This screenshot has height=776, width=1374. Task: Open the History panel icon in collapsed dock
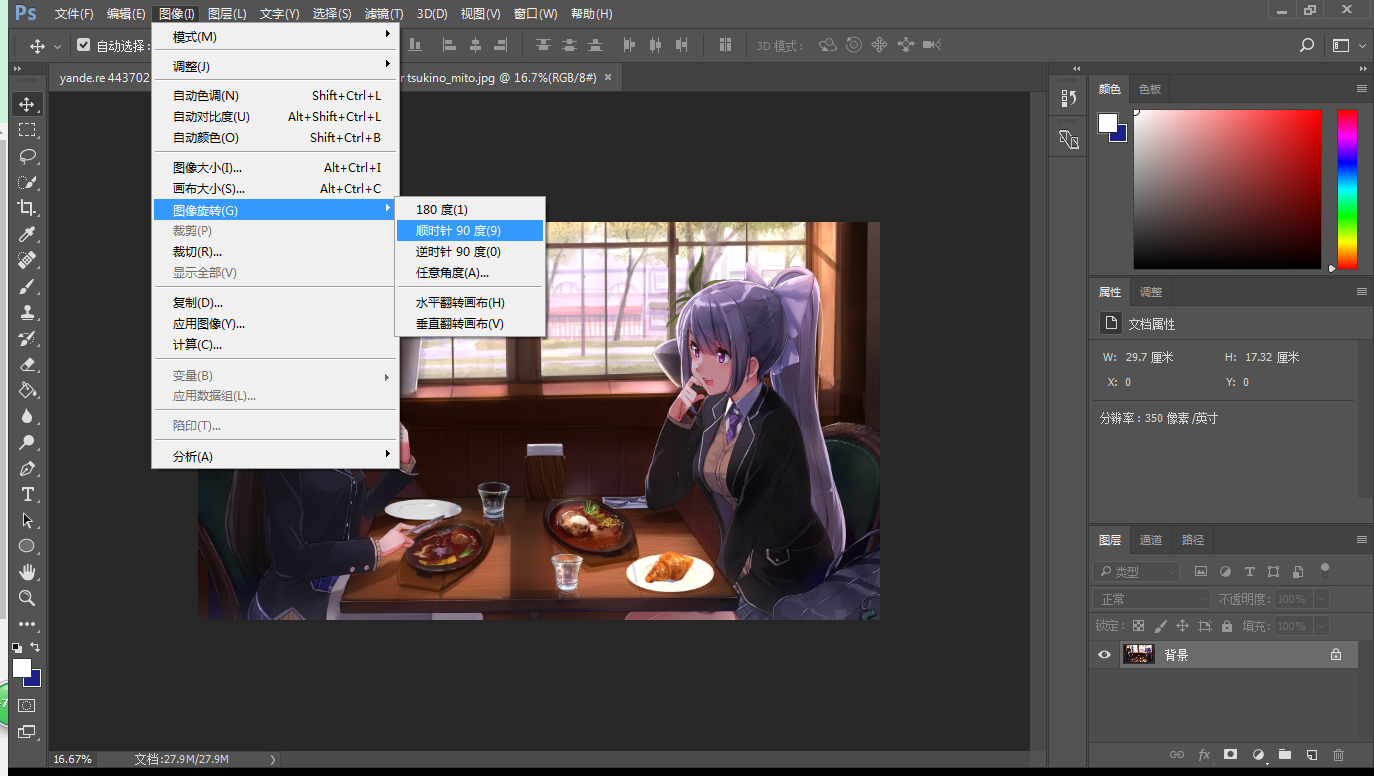pyautogui.click(x=1068, y=98)
